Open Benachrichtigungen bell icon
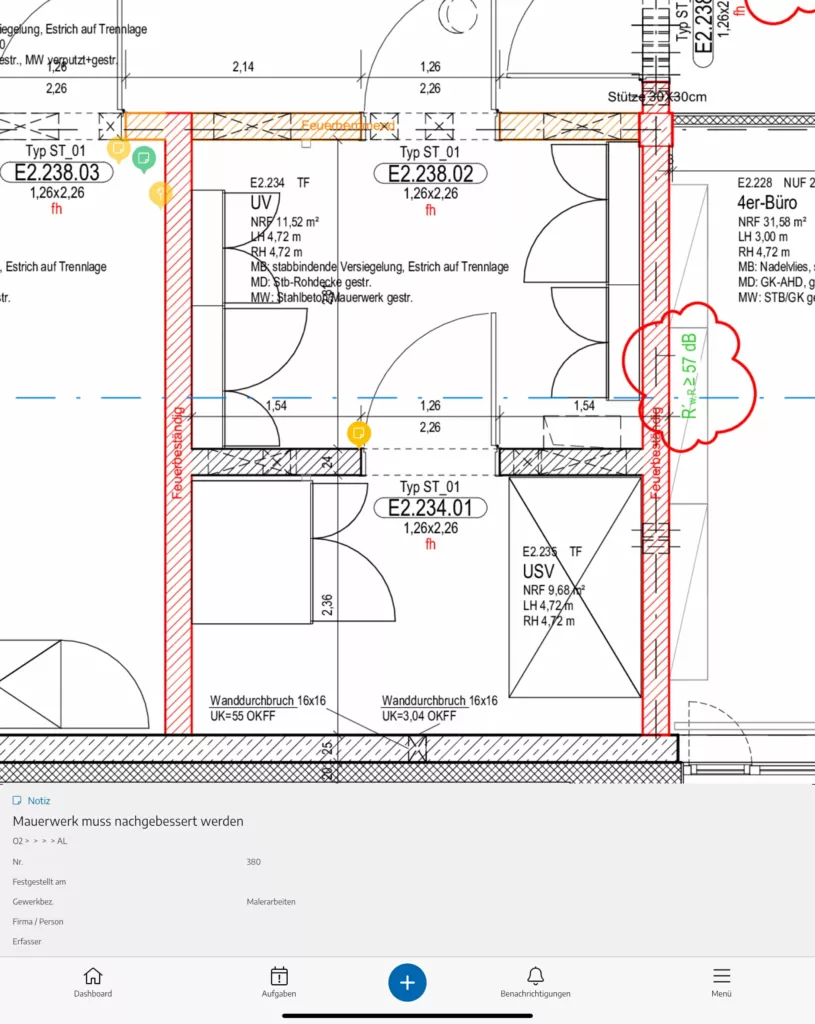 point(535,982)
